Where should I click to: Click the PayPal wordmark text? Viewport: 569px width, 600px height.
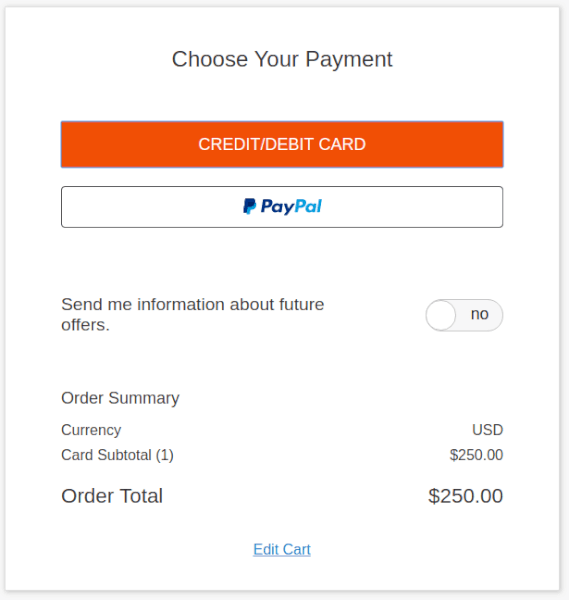tap(291, 207)
